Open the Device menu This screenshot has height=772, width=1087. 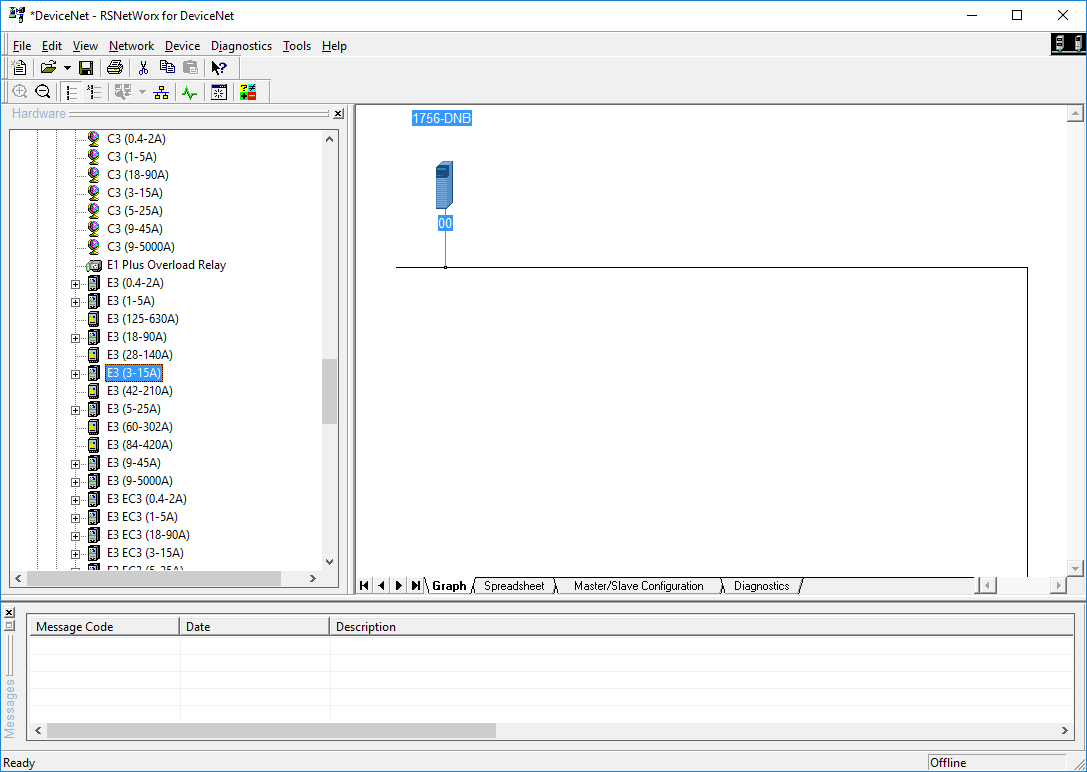[x=182, y=46]
